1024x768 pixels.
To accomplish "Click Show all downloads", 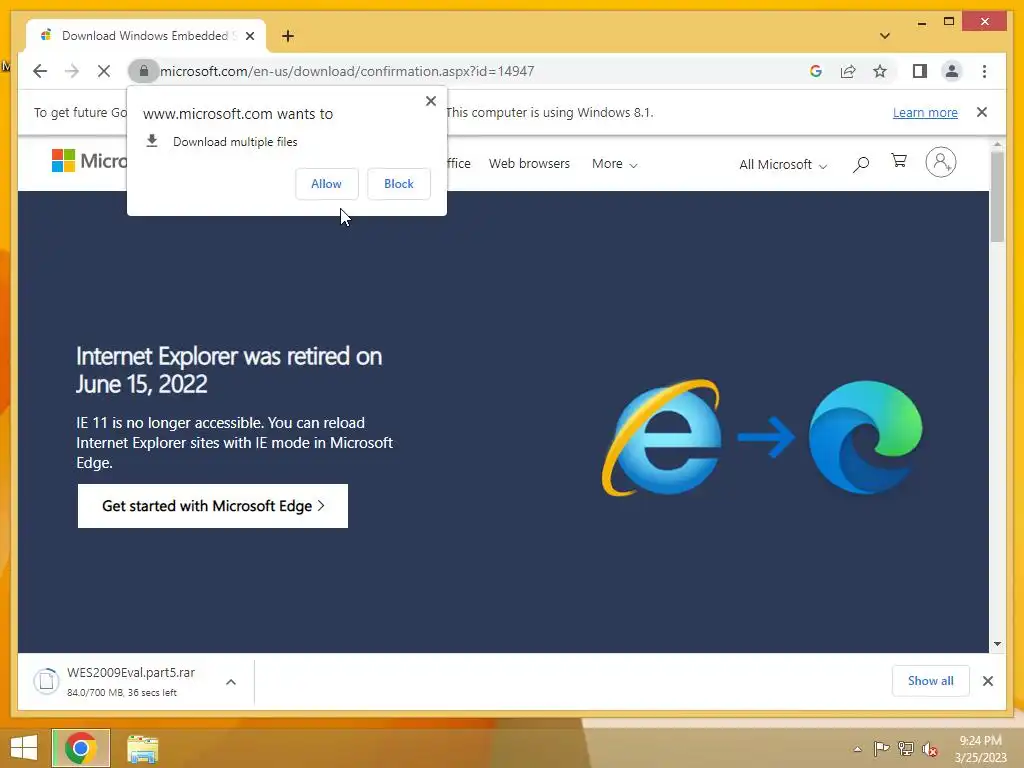I will (931, 680).
